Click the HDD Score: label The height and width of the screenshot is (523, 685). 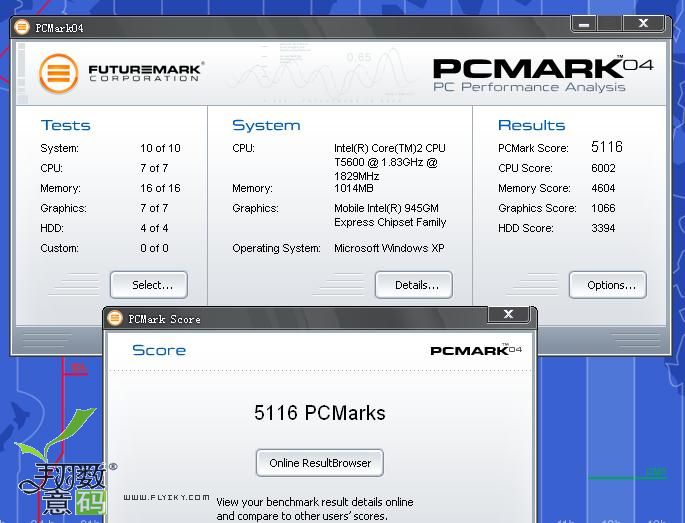pos(526,228)
